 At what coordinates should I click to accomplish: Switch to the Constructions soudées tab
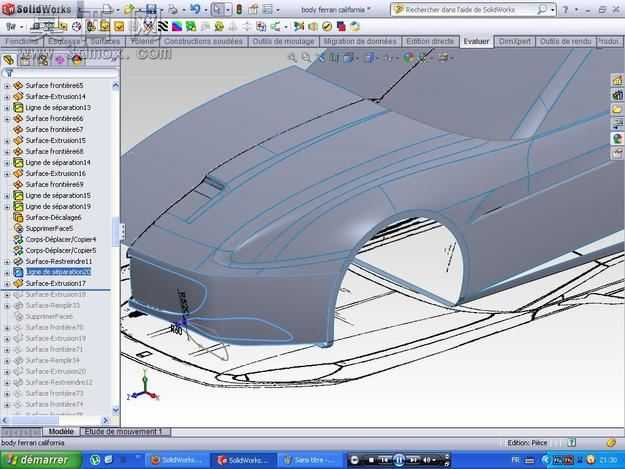[203, 41]
